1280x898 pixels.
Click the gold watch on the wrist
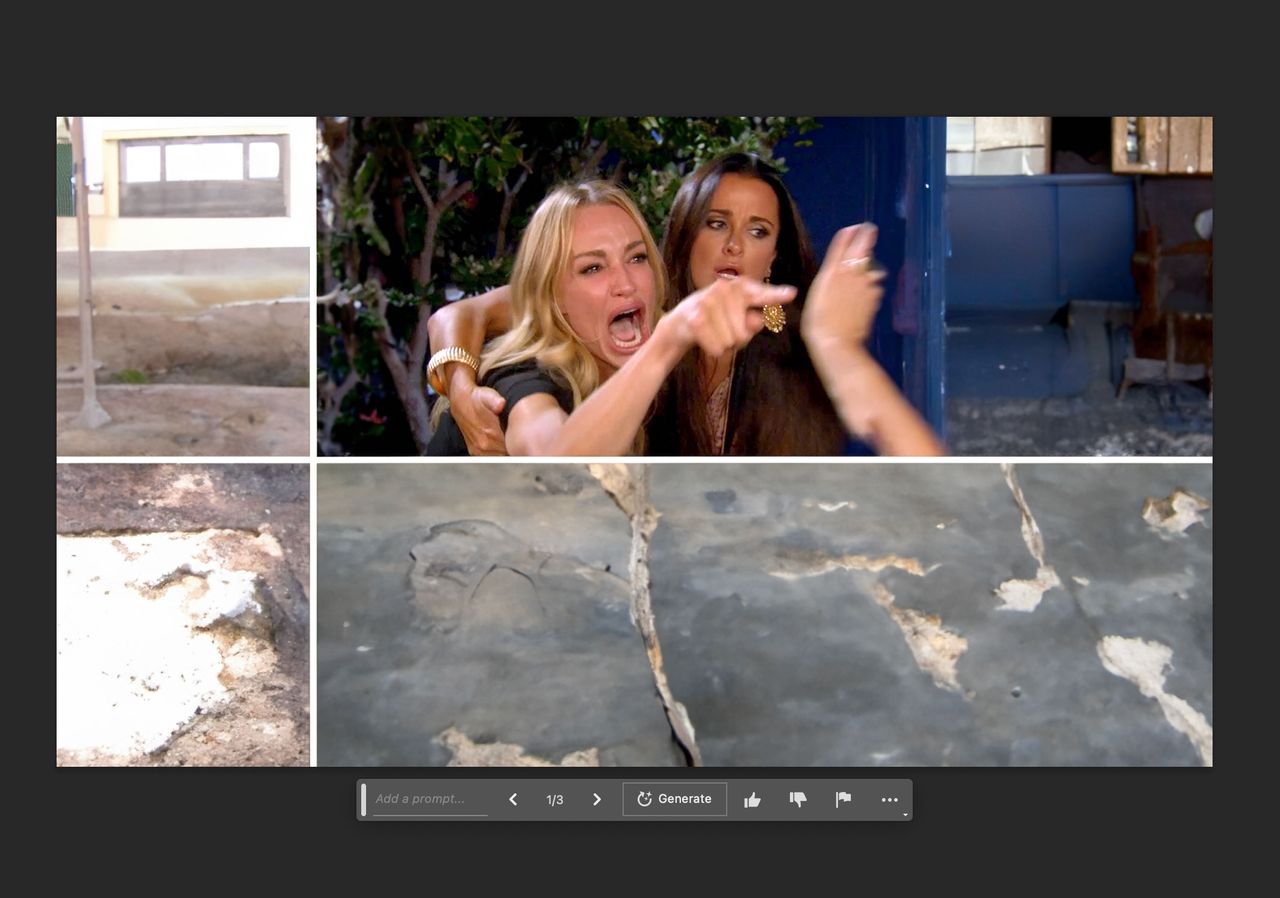pos(453,361)
